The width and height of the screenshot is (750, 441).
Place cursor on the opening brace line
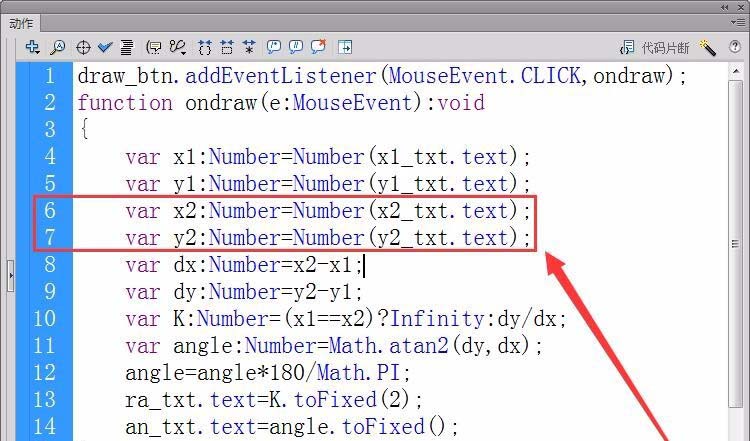pyautogui.click(x=84, y=129)
